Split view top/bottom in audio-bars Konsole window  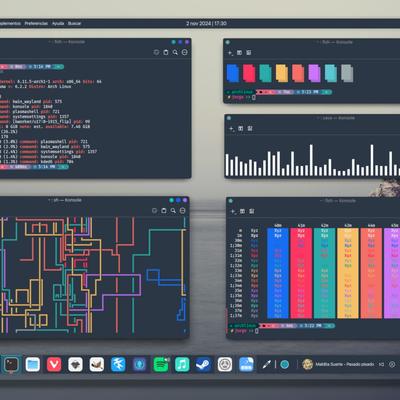point(250,128)
